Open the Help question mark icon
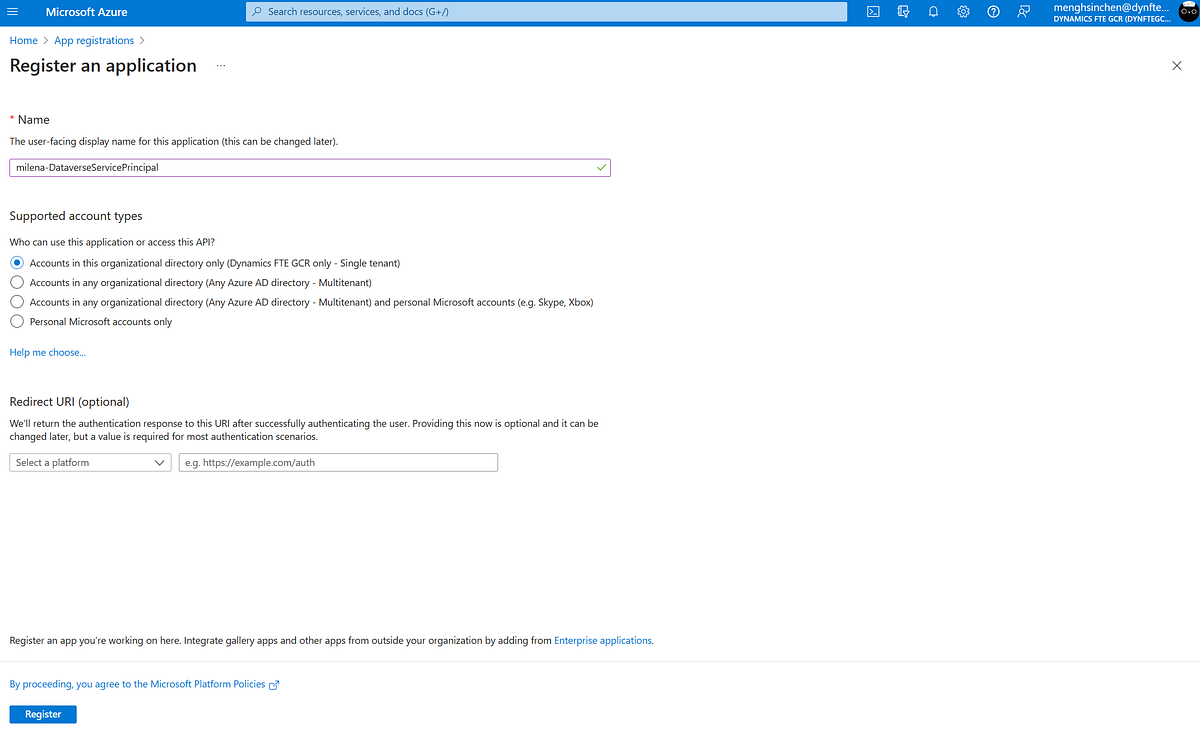Screen dimensions: 1200x732 [993, 12]
